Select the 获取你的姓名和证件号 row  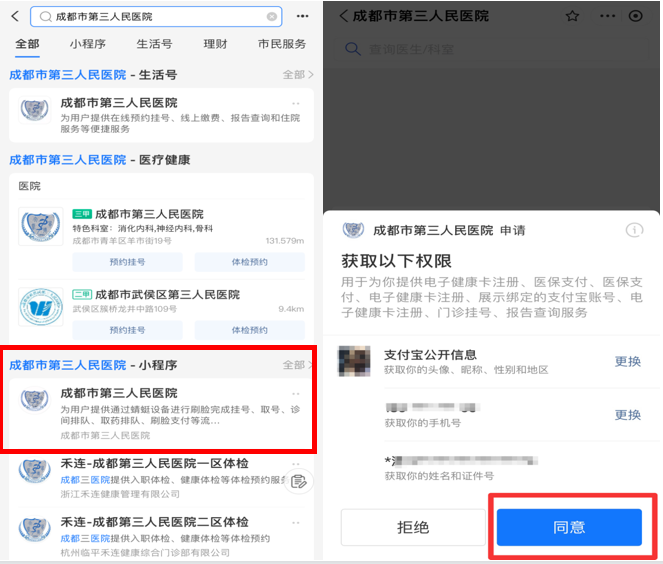tap(491, 468)
